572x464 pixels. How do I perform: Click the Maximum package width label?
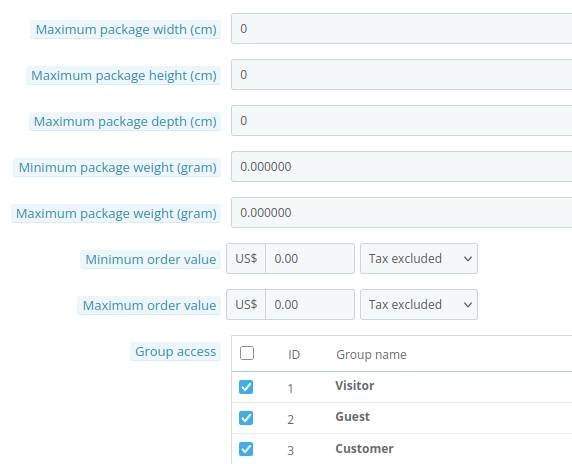[126, 30]
